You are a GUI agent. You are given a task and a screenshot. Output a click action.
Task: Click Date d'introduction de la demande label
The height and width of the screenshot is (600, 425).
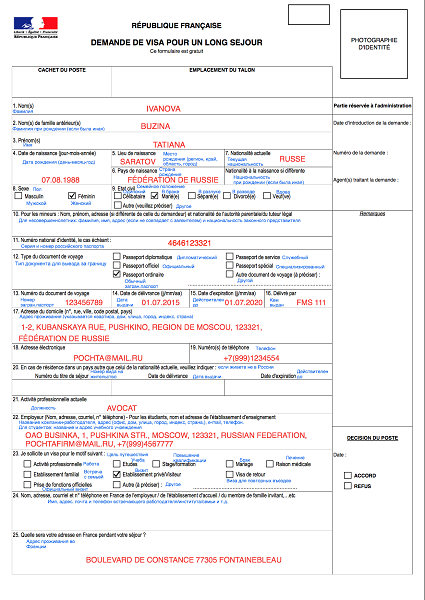[372, 123]
